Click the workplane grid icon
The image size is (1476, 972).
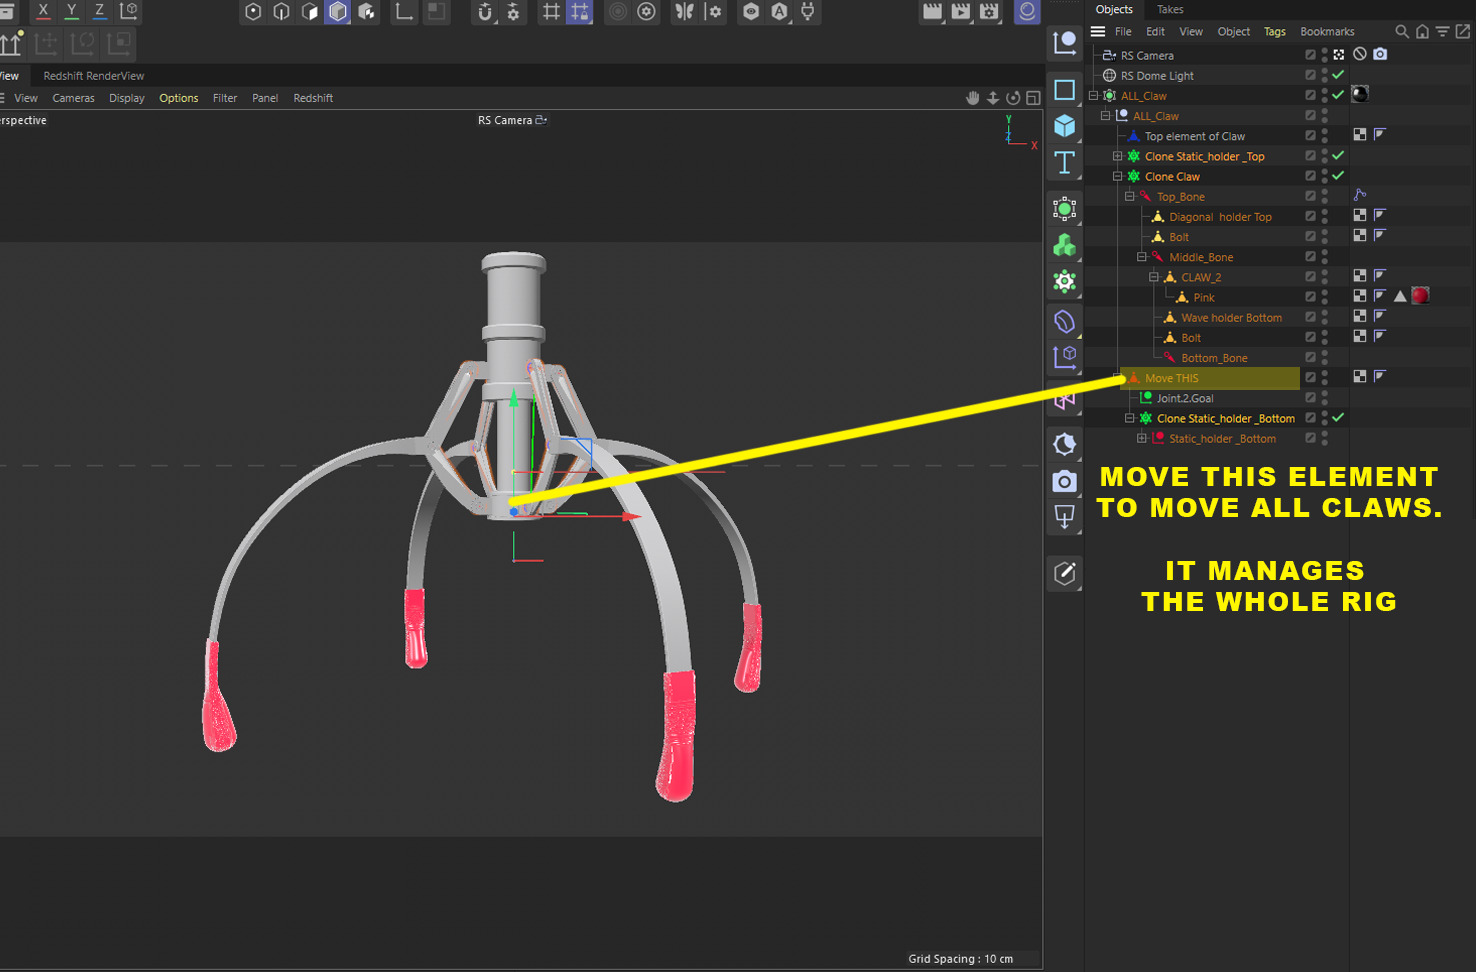click(x=551, y=12)
